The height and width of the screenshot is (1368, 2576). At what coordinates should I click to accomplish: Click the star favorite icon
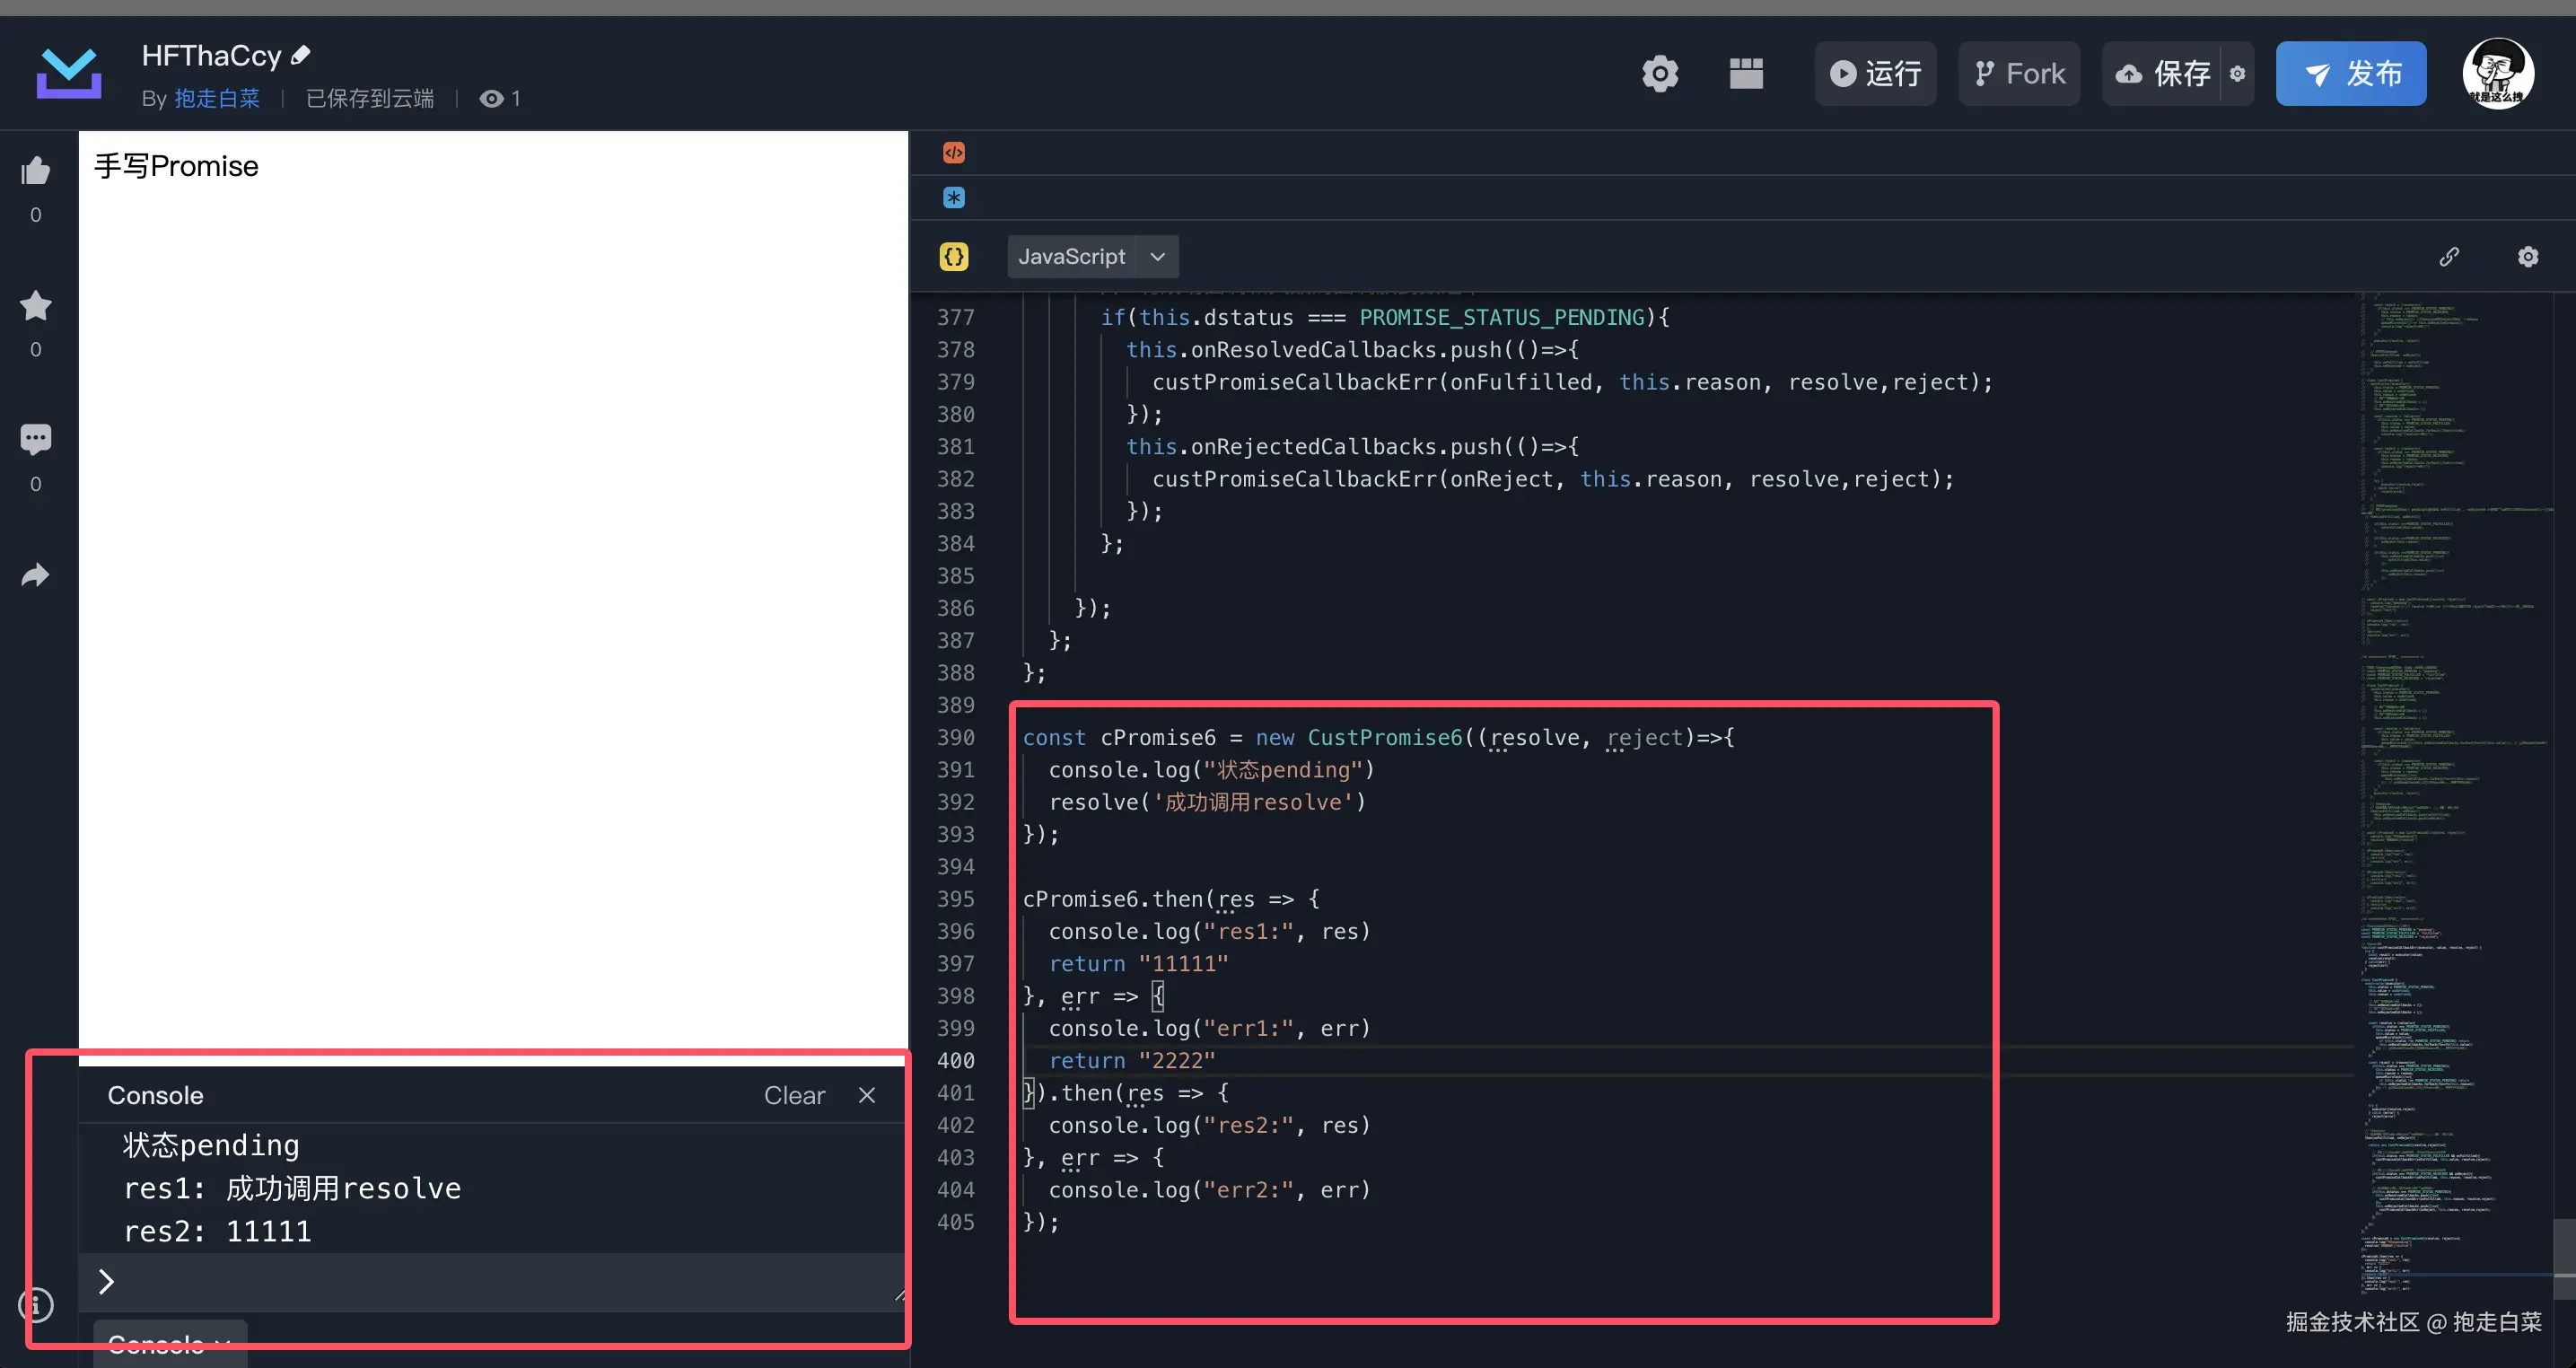tap(36, 306)
